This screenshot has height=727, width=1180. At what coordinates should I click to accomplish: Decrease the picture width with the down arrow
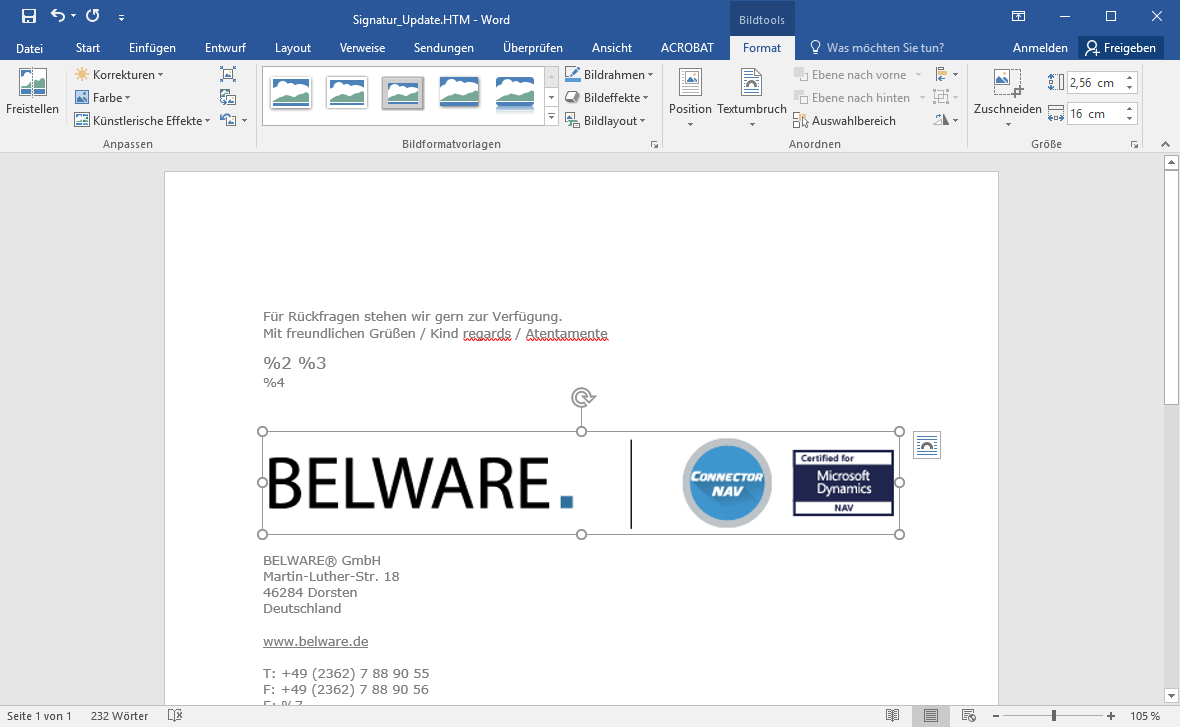[x=1130, y=119]
